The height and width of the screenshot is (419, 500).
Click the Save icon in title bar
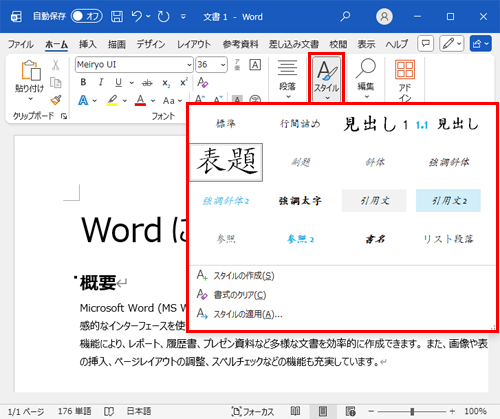[x=117, y=16]
